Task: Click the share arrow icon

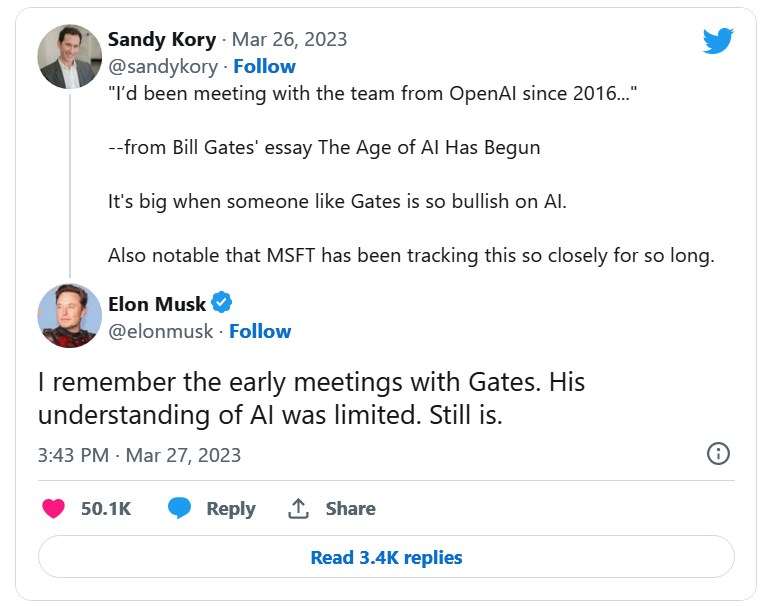Action: pyautogui.click(x=298, y=508)
